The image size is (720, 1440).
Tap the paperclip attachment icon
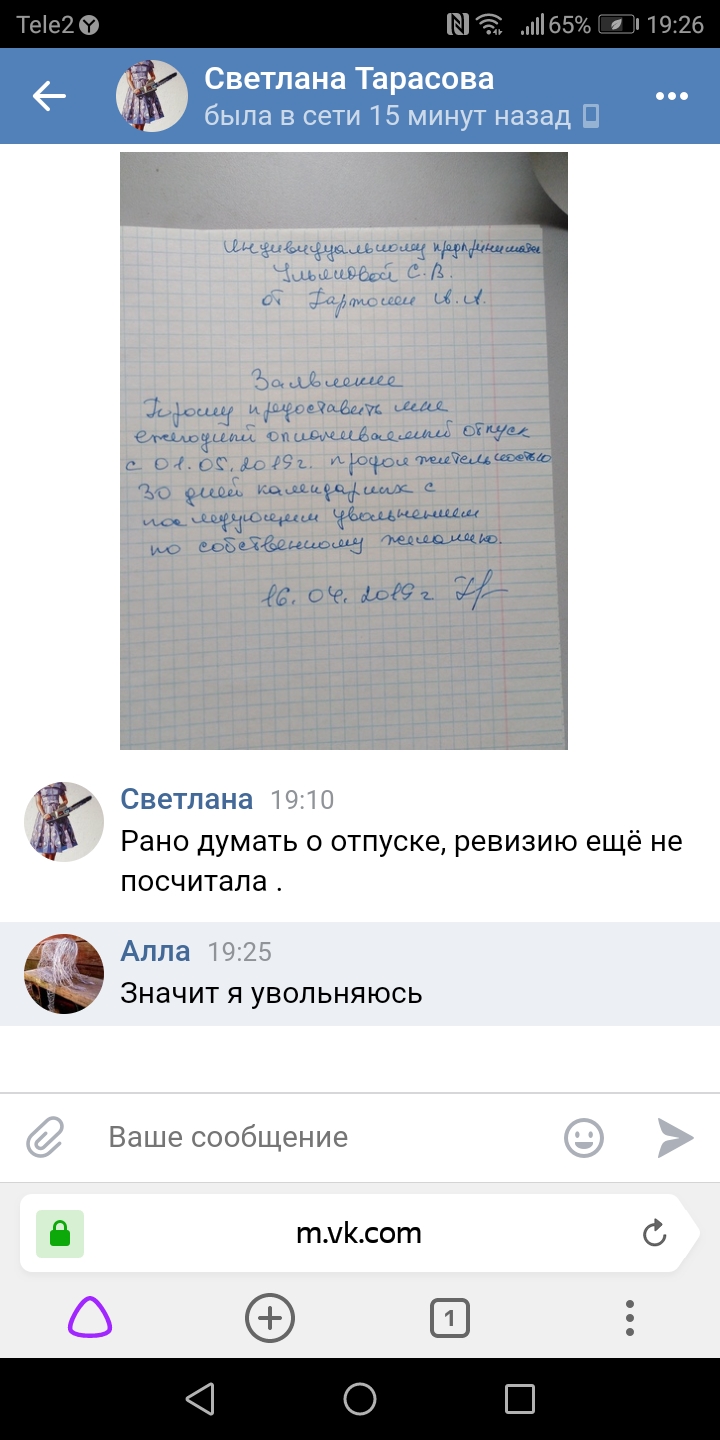45,1137
